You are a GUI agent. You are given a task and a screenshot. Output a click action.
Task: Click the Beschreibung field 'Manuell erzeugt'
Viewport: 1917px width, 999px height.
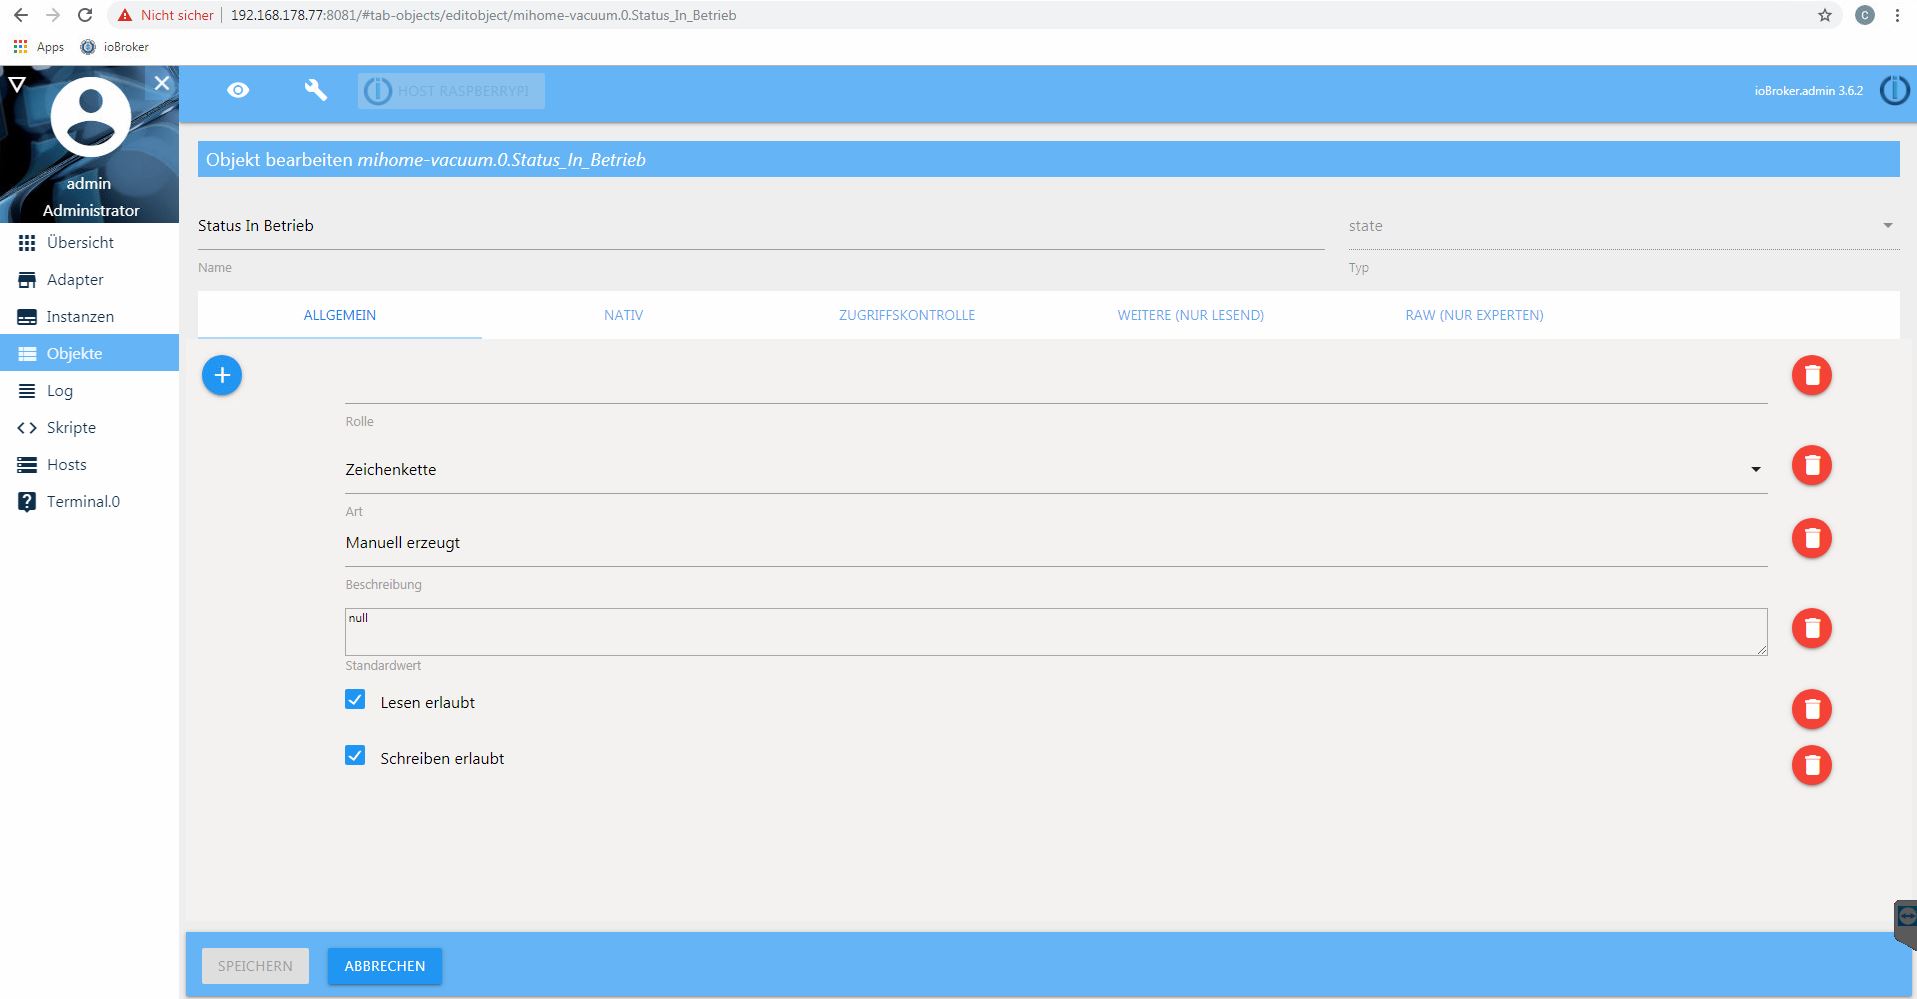pos(1056,543)
